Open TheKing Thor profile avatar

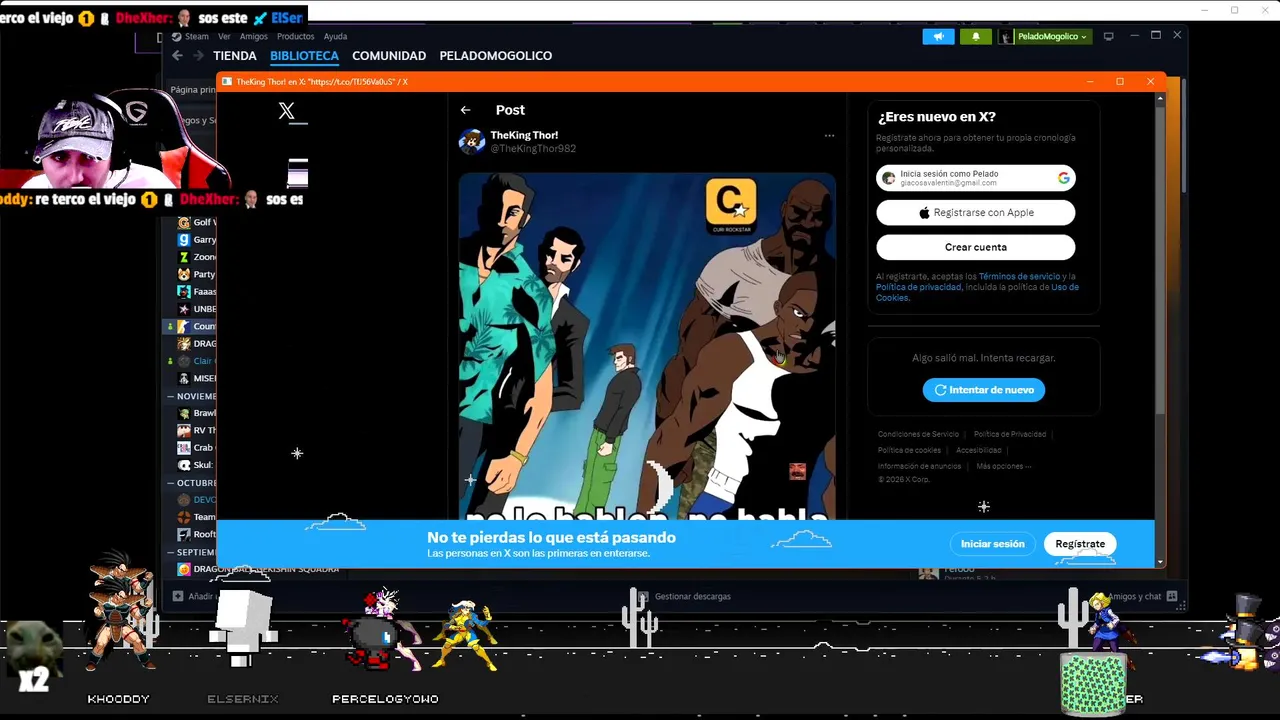[472, 141]
